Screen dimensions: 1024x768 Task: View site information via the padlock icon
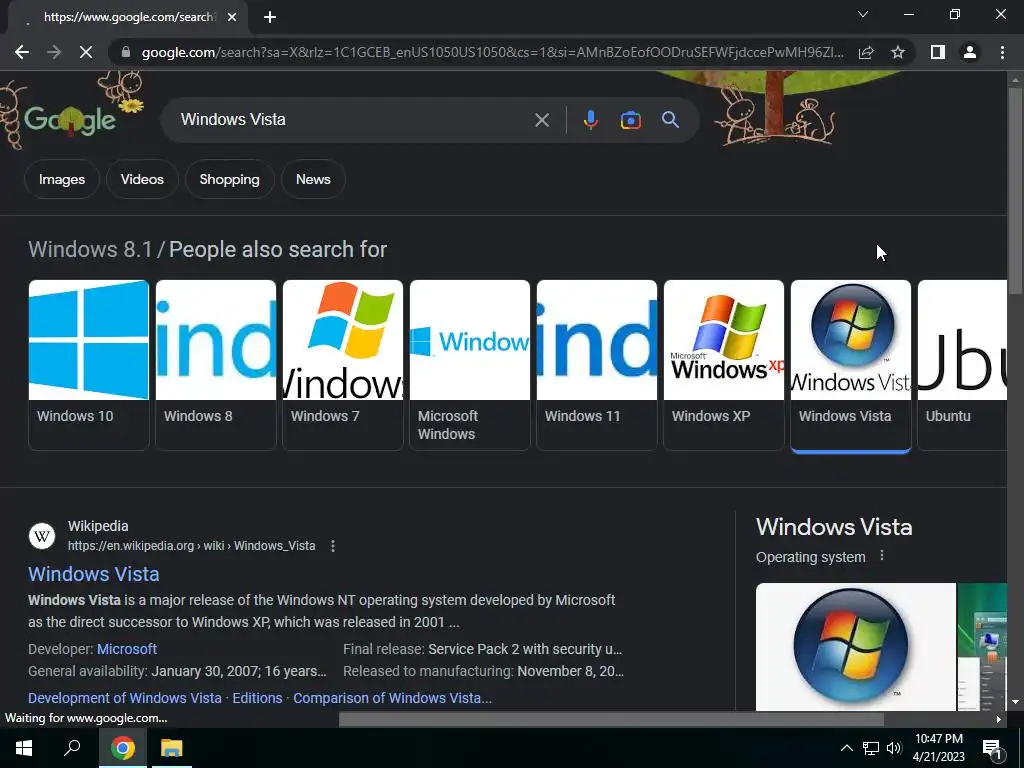click(126, 52)
